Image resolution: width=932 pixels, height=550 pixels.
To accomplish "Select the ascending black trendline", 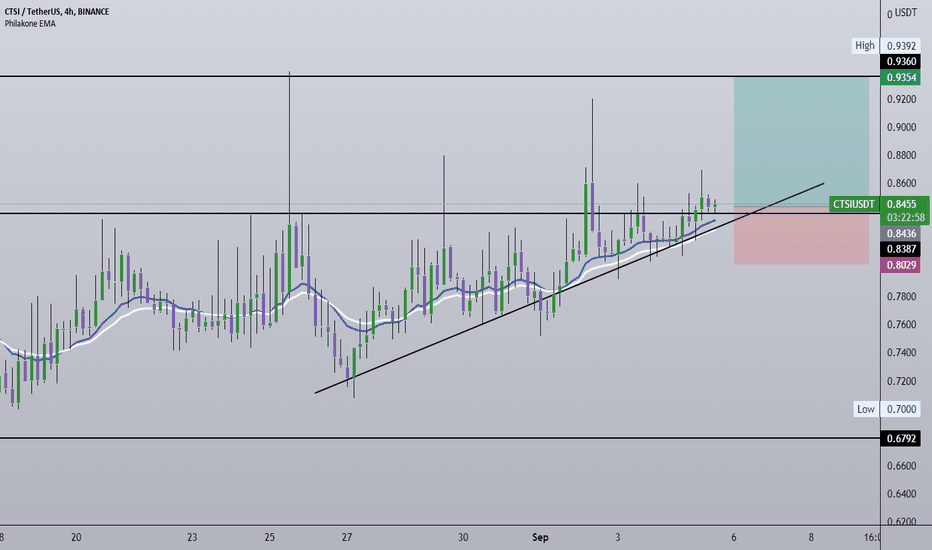I will tap(569, 288).
